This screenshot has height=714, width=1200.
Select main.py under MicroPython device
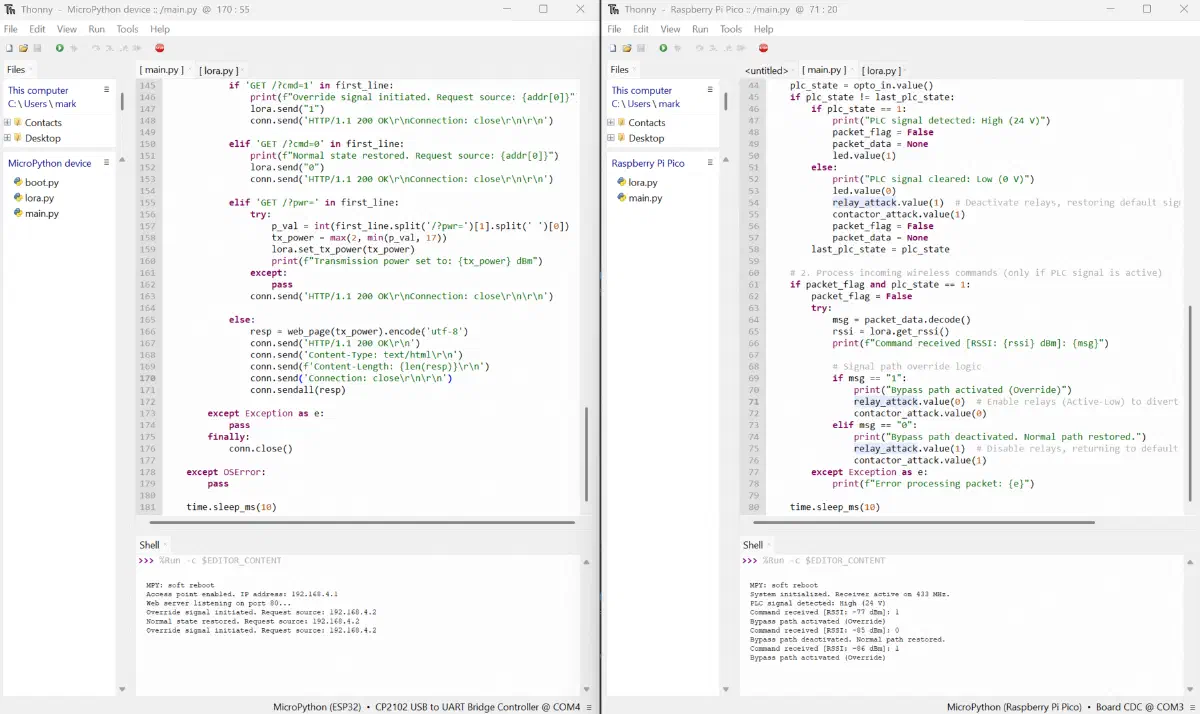click(41, 213)
